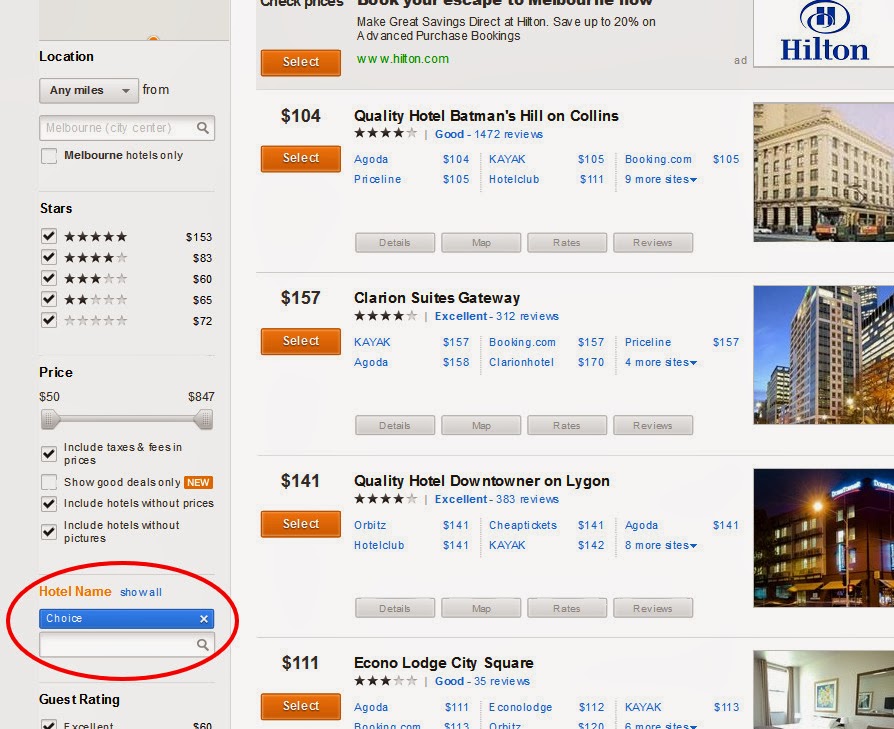
Task: Select the $157 Clarion Suites Gateway
Action: click(300, 341)
